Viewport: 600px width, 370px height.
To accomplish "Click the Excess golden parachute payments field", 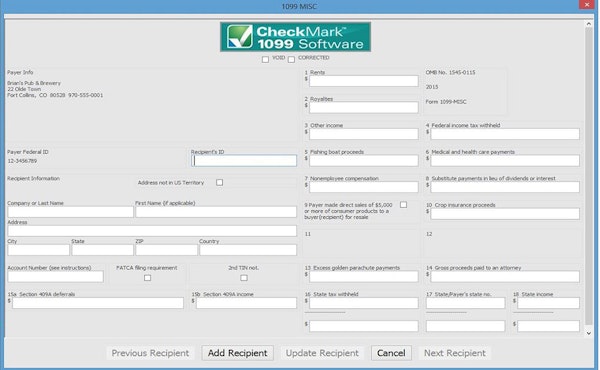I will pyautogui.click(x=364, y=276).
